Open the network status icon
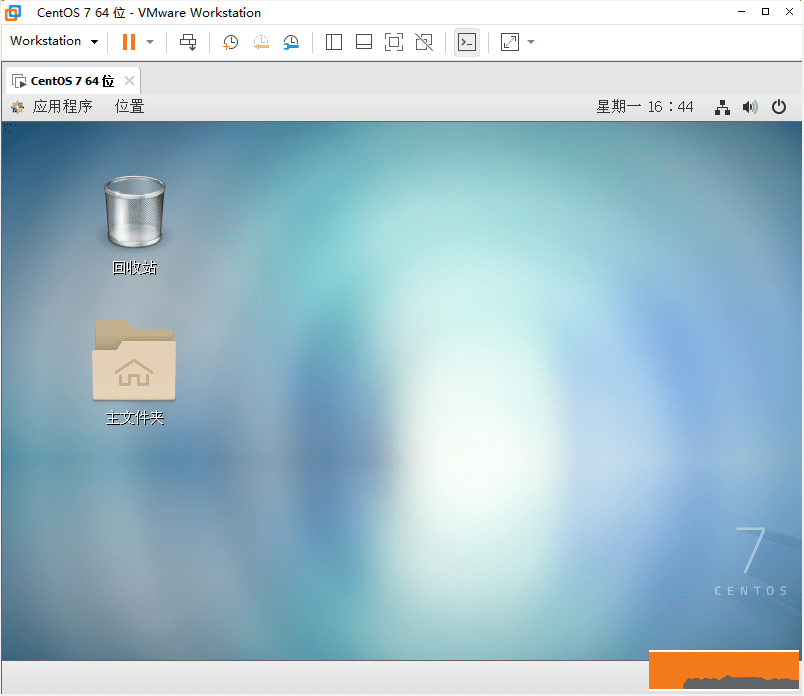804x696 pixels. pyautogui.click(x=722, y=107)
